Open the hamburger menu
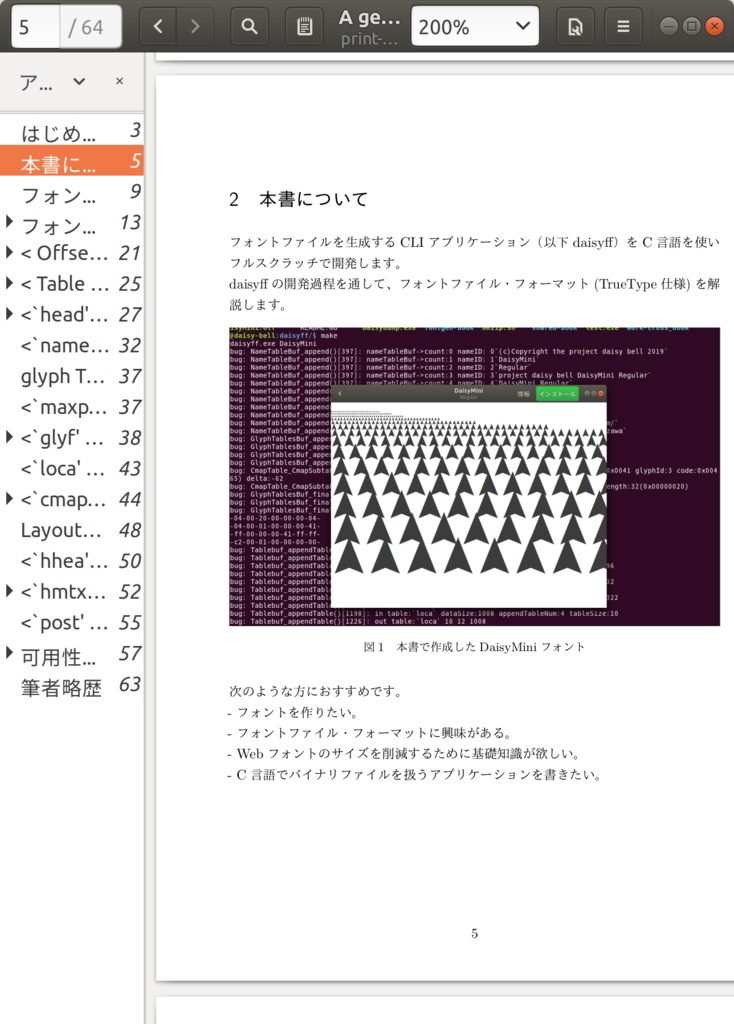 (623, 26)
